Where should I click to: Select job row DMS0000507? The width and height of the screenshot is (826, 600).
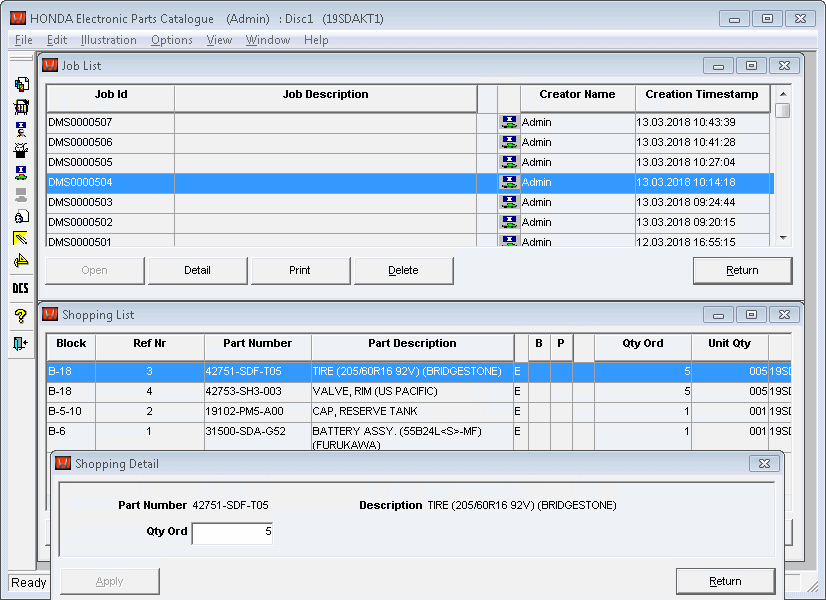[x=410, y=122]
